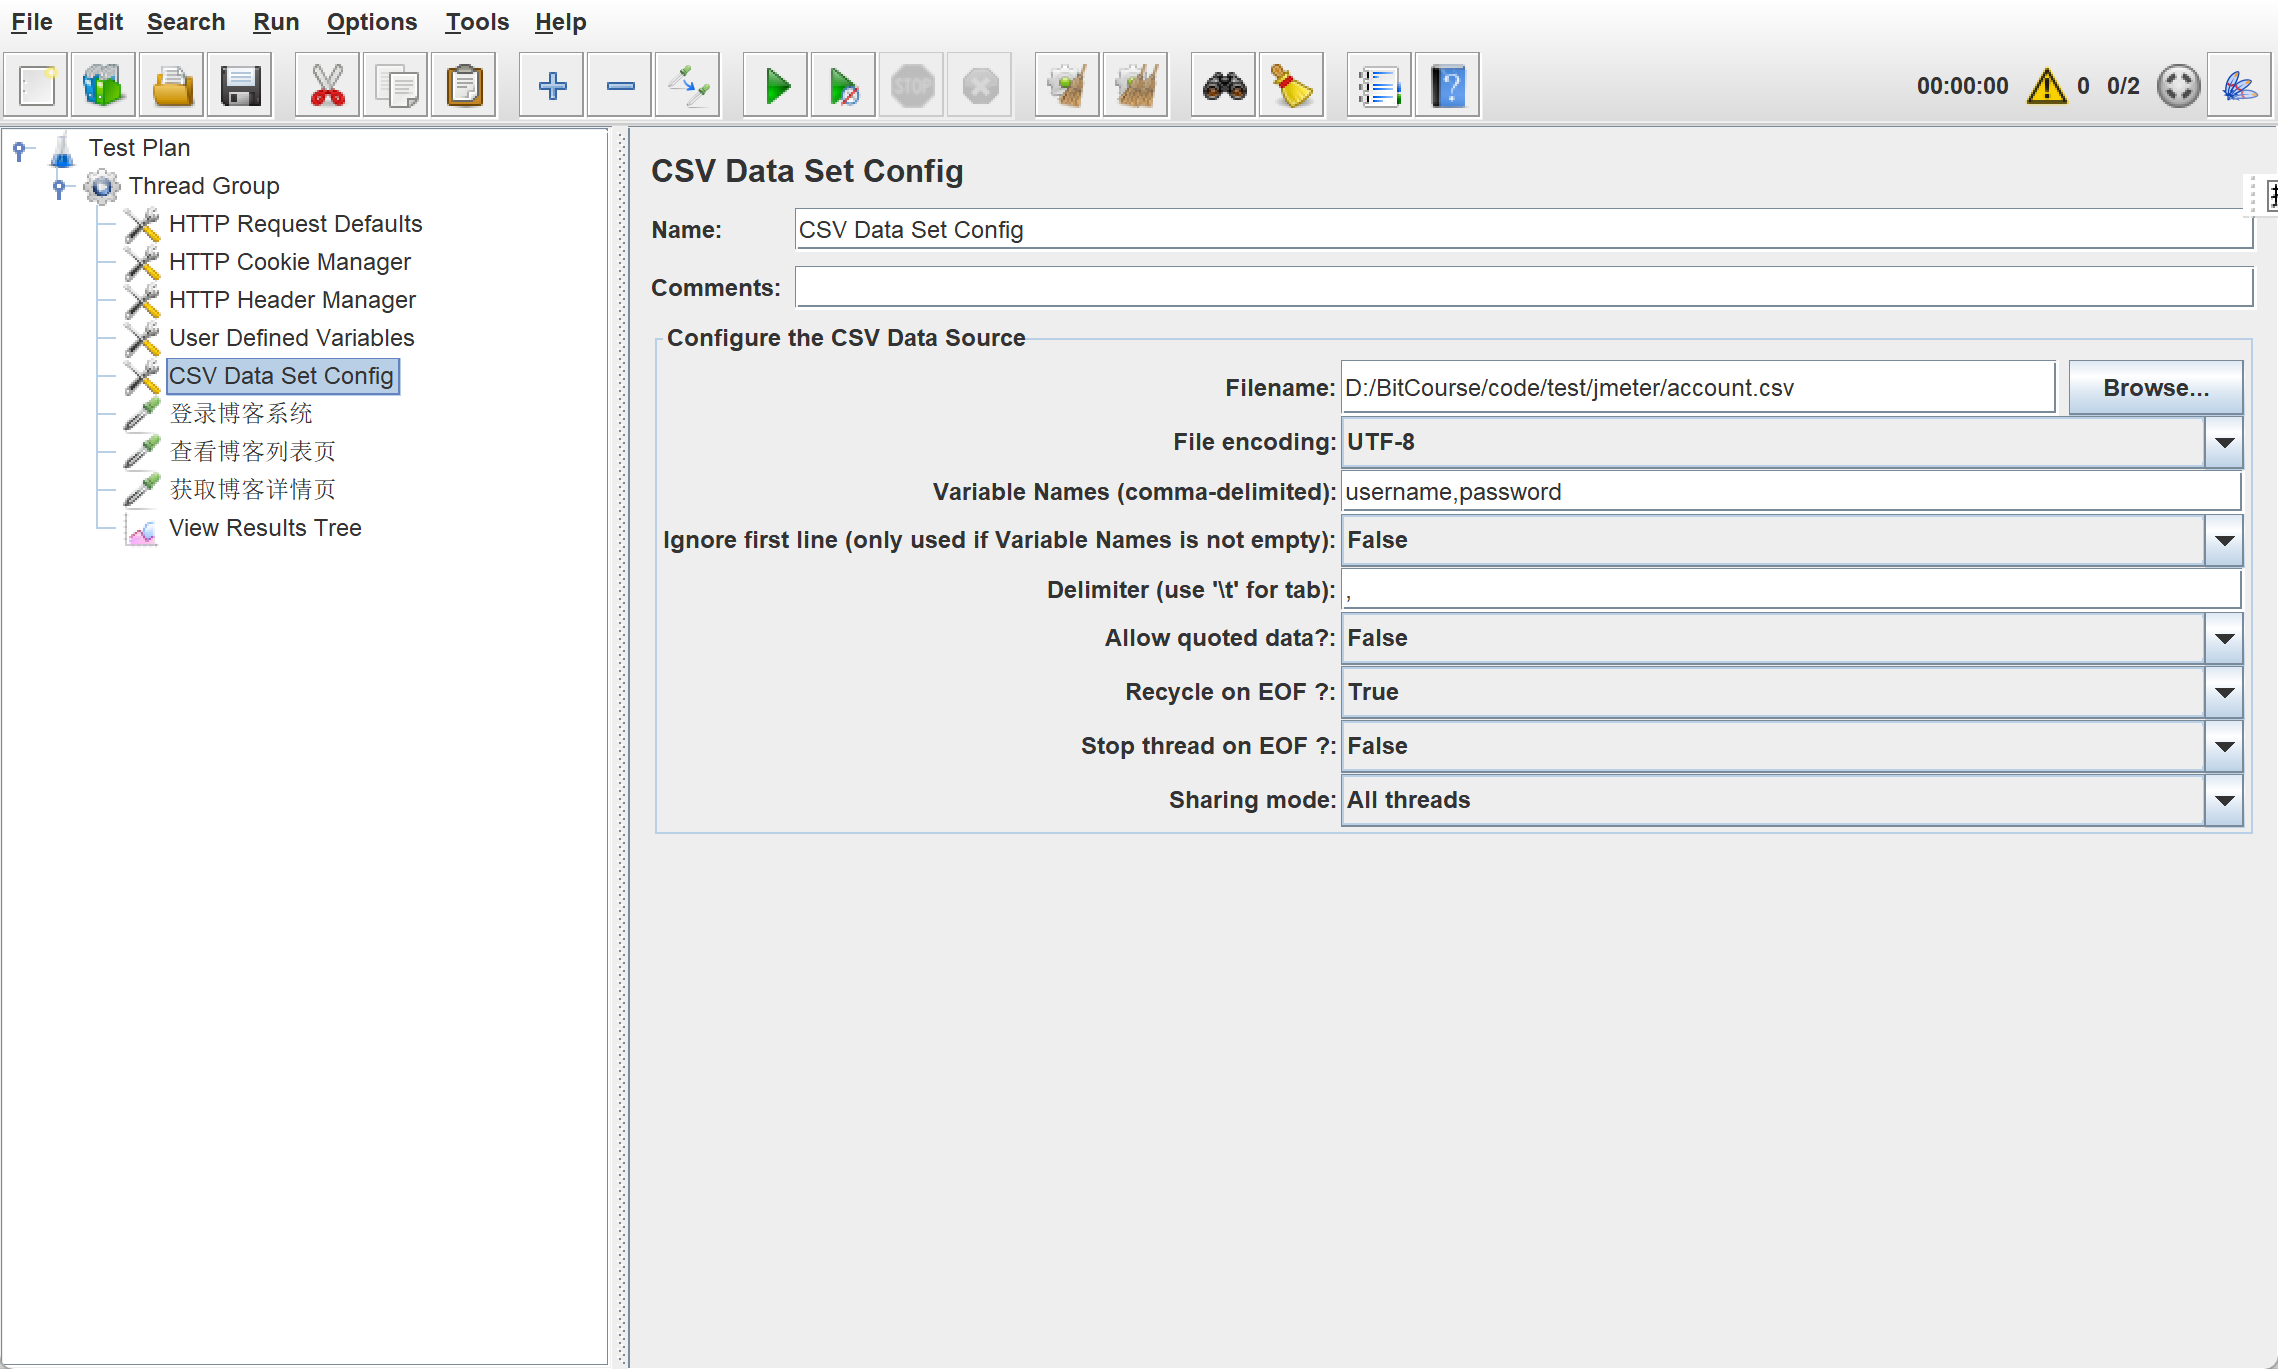This screenshot has height=1369, width=2278.
Task: Collapse the Thread Group tree node
Action: pyautogui.click(x=59, y=186)
